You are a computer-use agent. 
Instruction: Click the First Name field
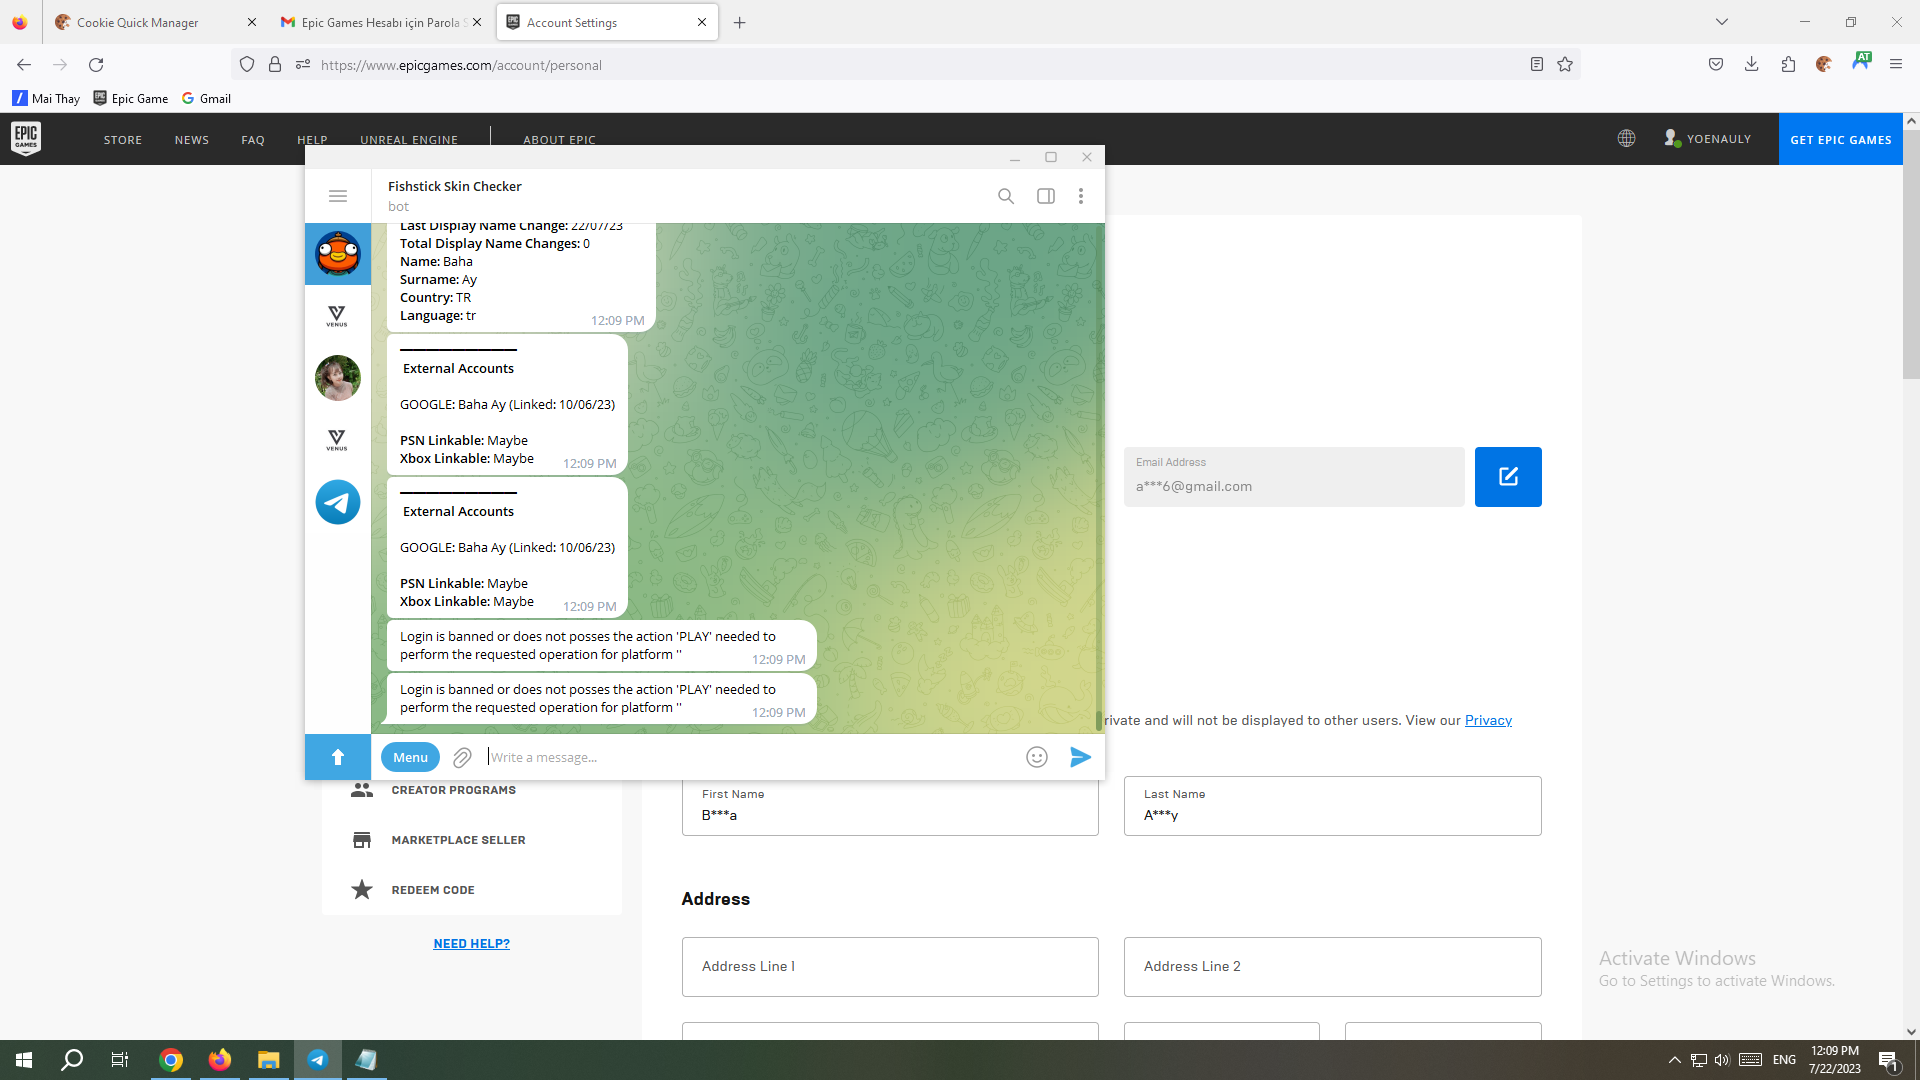(x=890, y=806)
